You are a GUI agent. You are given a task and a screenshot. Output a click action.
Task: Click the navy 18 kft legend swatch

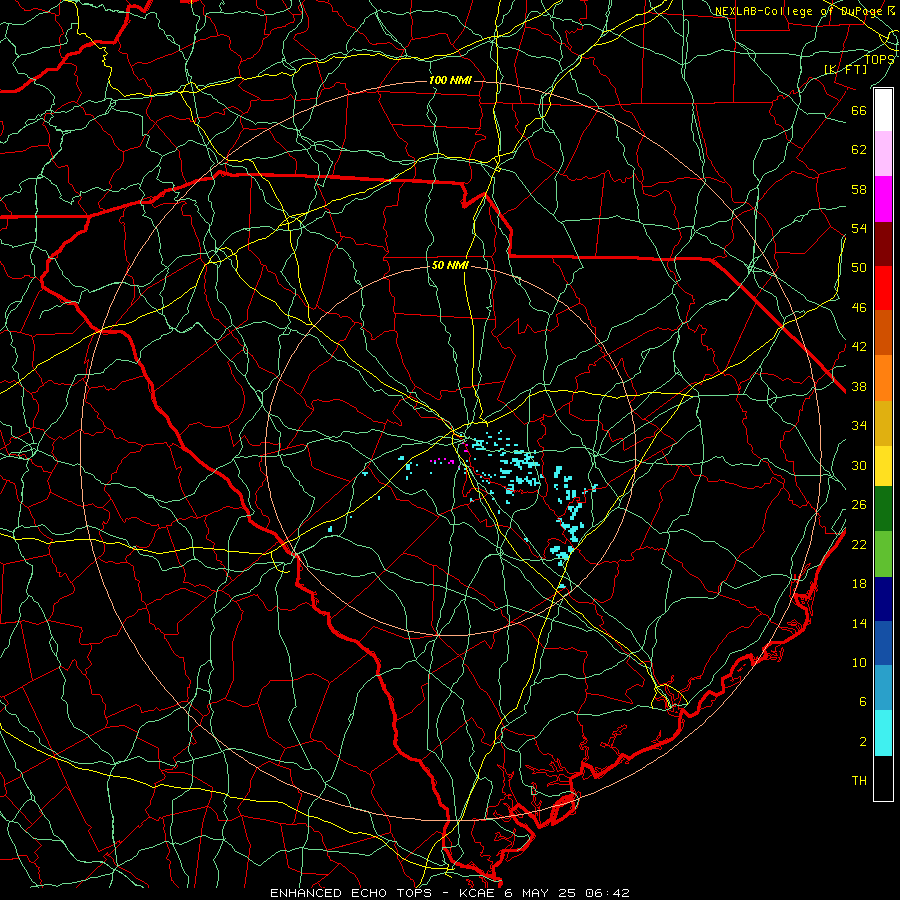(883, 599)
